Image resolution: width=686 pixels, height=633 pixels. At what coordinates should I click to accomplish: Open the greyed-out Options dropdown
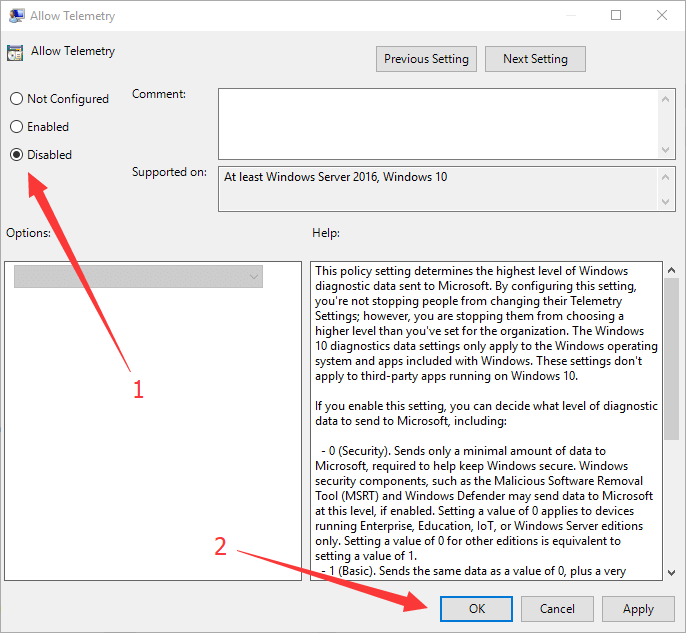point(138,276)
